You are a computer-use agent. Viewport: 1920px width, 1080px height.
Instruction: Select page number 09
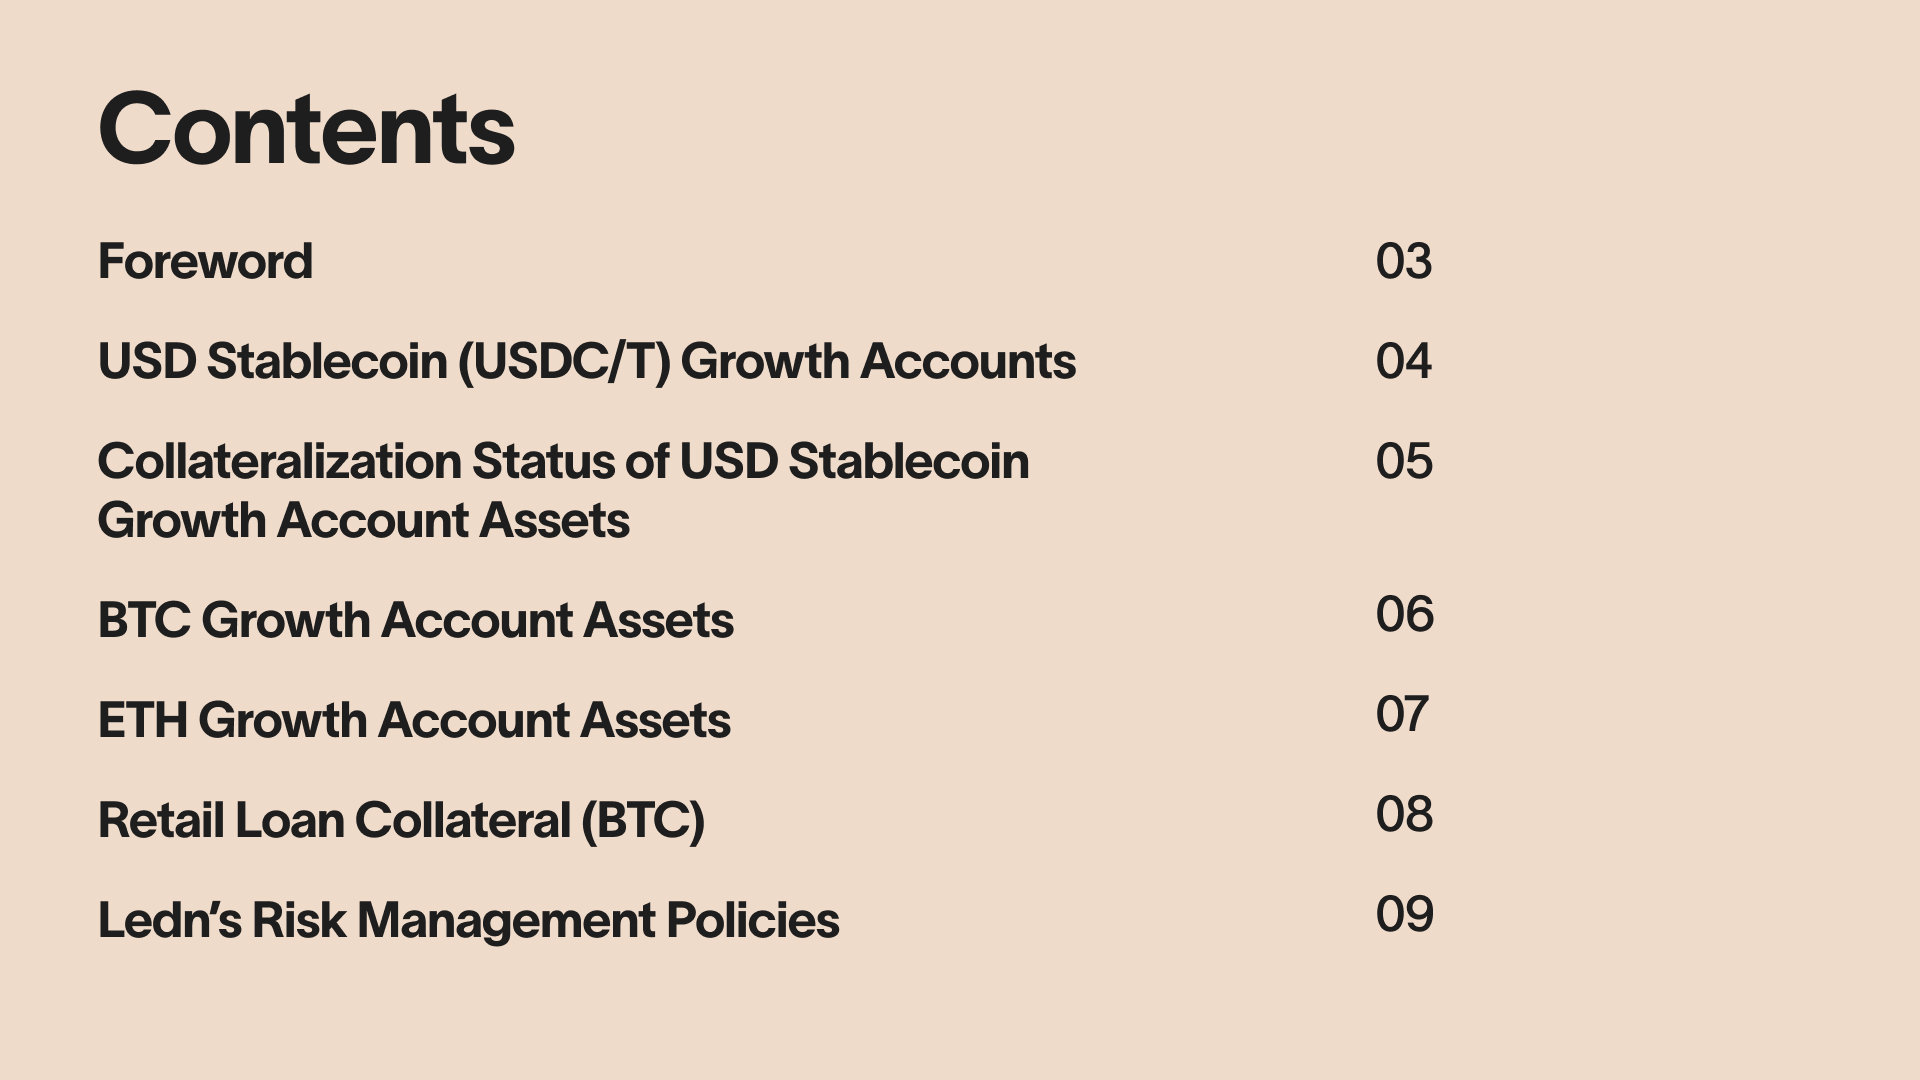click(x=1405, y=915)
